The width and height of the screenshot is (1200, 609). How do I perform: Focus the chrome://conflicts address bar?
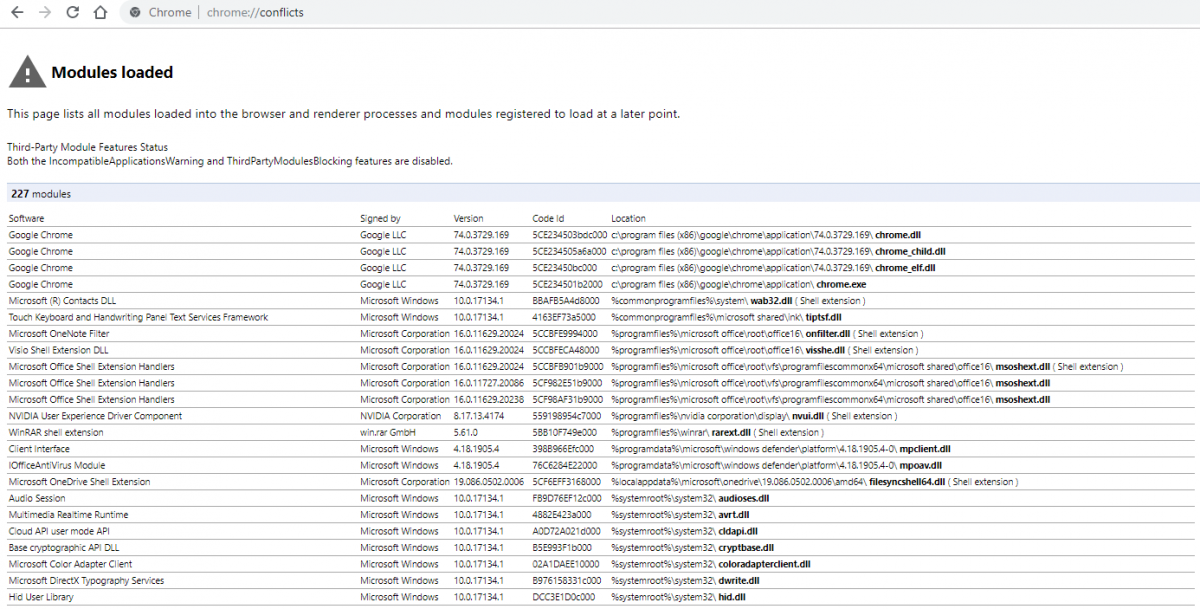255,13
